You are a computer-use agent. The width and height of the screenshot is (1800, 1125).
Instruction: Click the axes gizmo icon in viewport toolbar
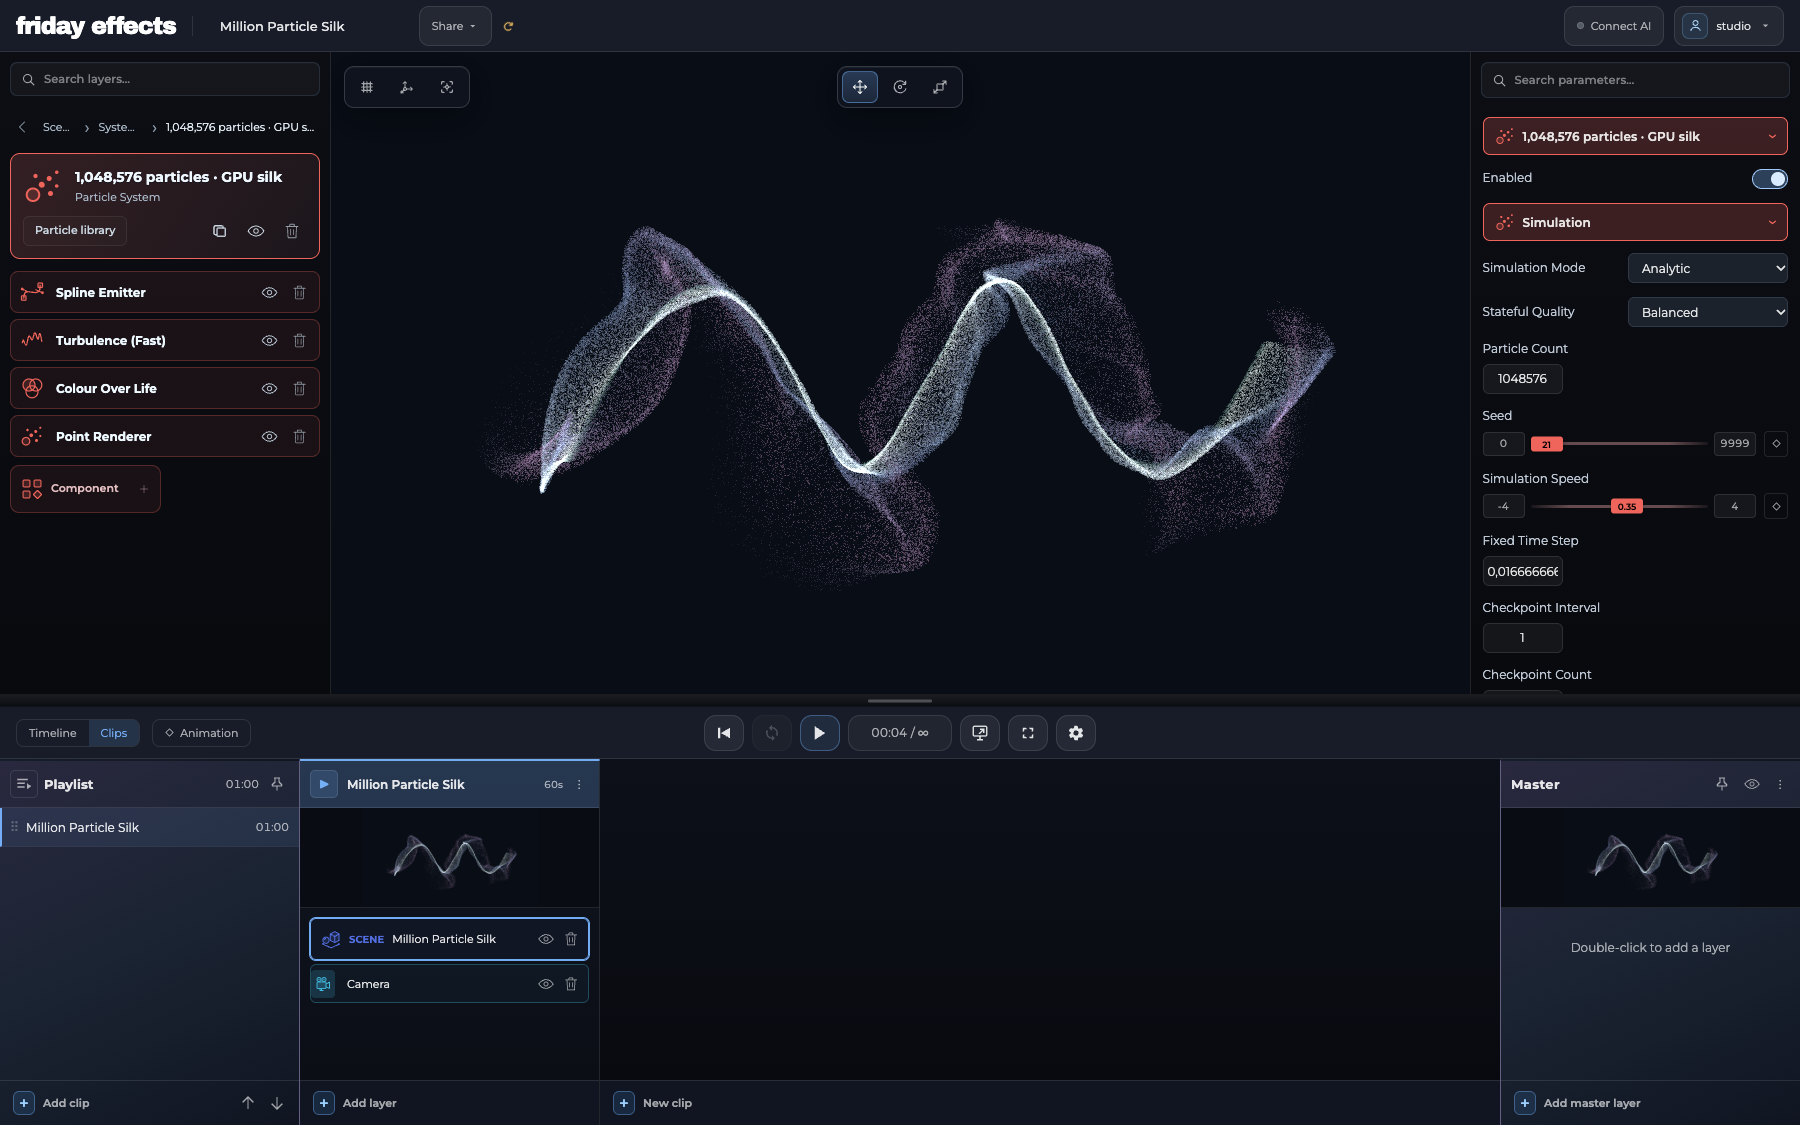[407, 87]
